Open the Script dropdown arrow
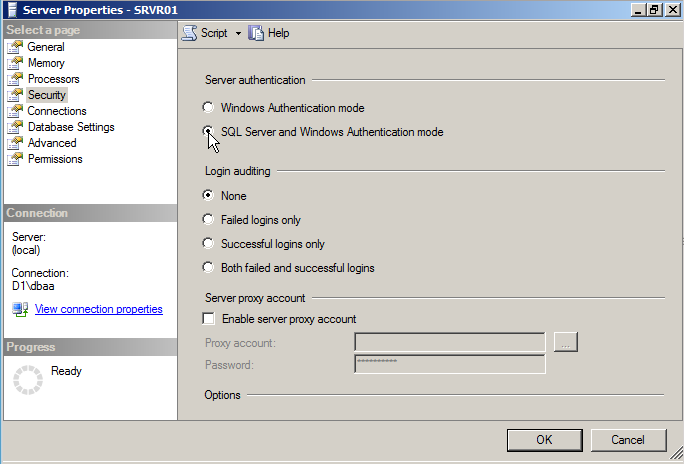Viewport: 684px width, 464px height. coord(238,33)
